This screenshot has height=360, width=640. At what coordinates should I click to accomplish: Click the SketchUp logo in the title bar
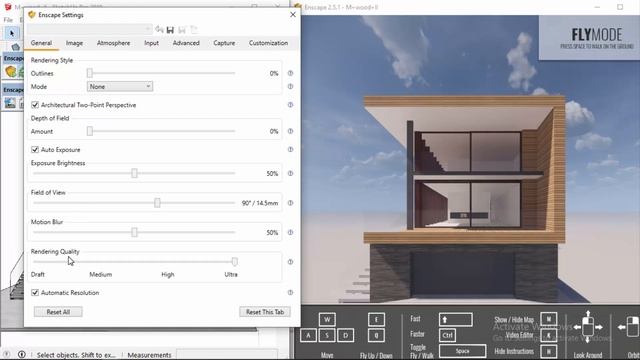7,7
